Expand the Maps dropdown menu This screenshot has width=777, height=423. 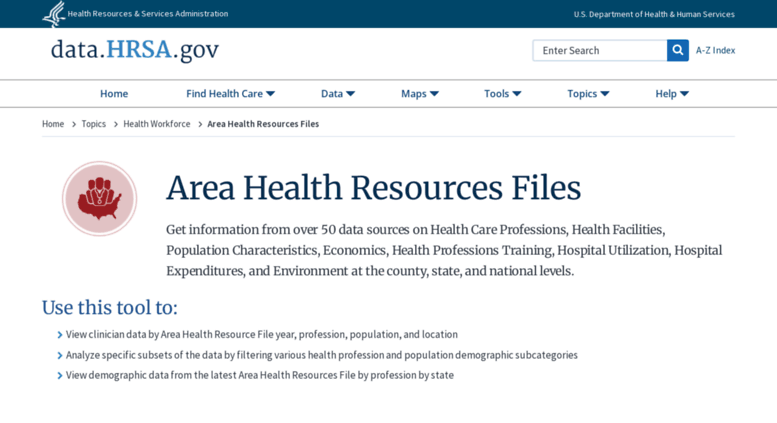click(420, 94)
